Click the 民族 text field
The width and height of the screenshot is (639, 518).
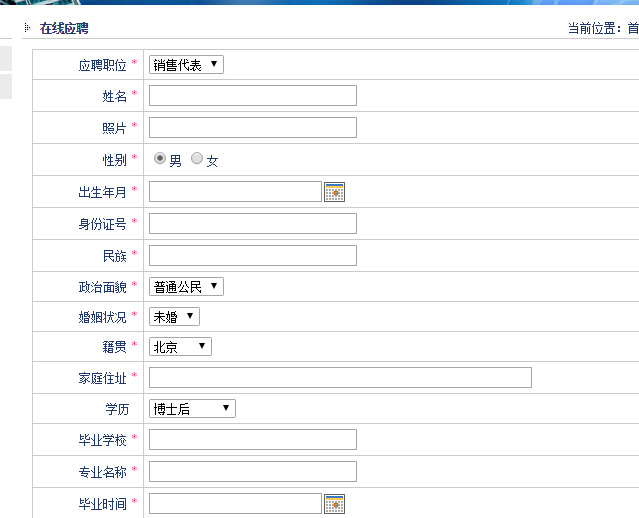point(252,255)
